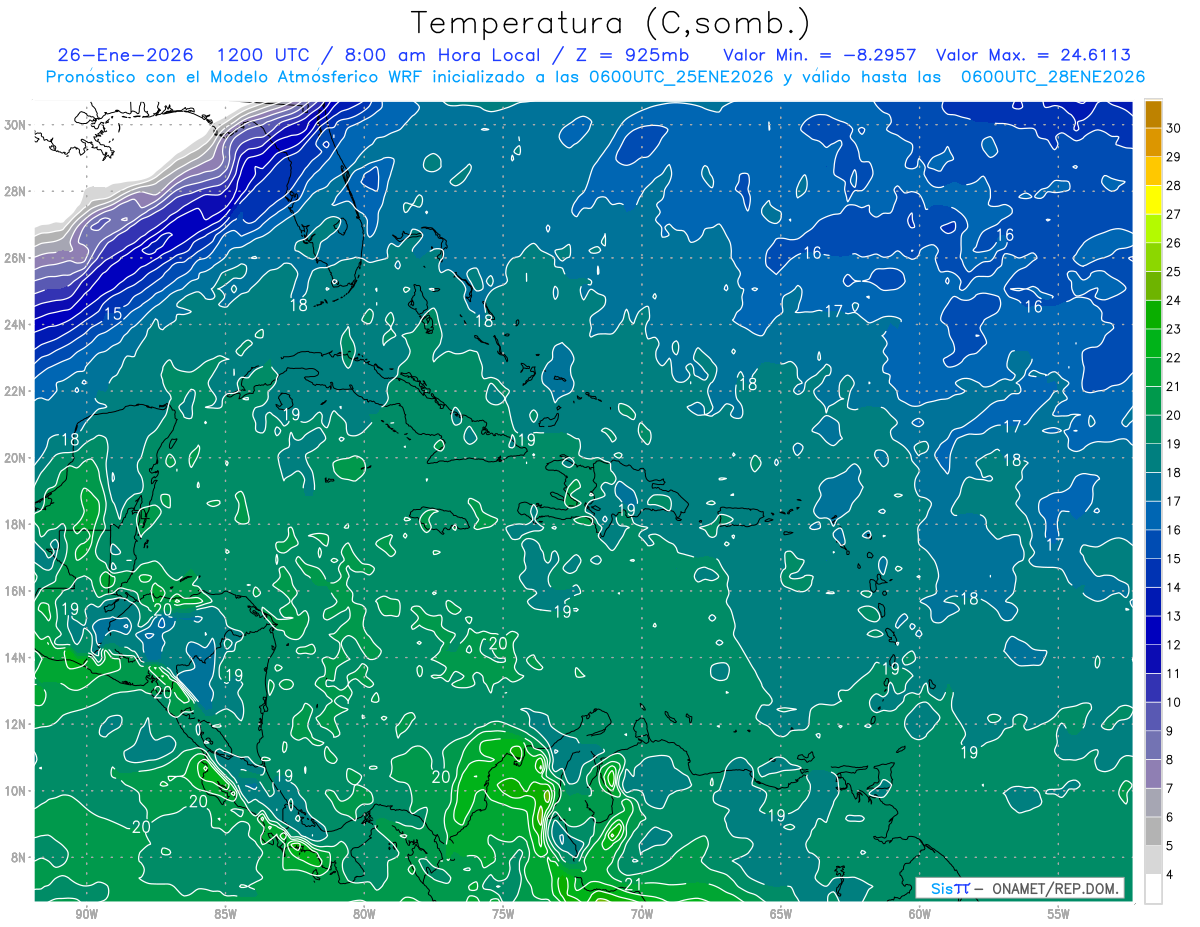Screen dimensions: 1200x927
Task: Click the "1200 UTC" time label
Action: click(264, 55)
